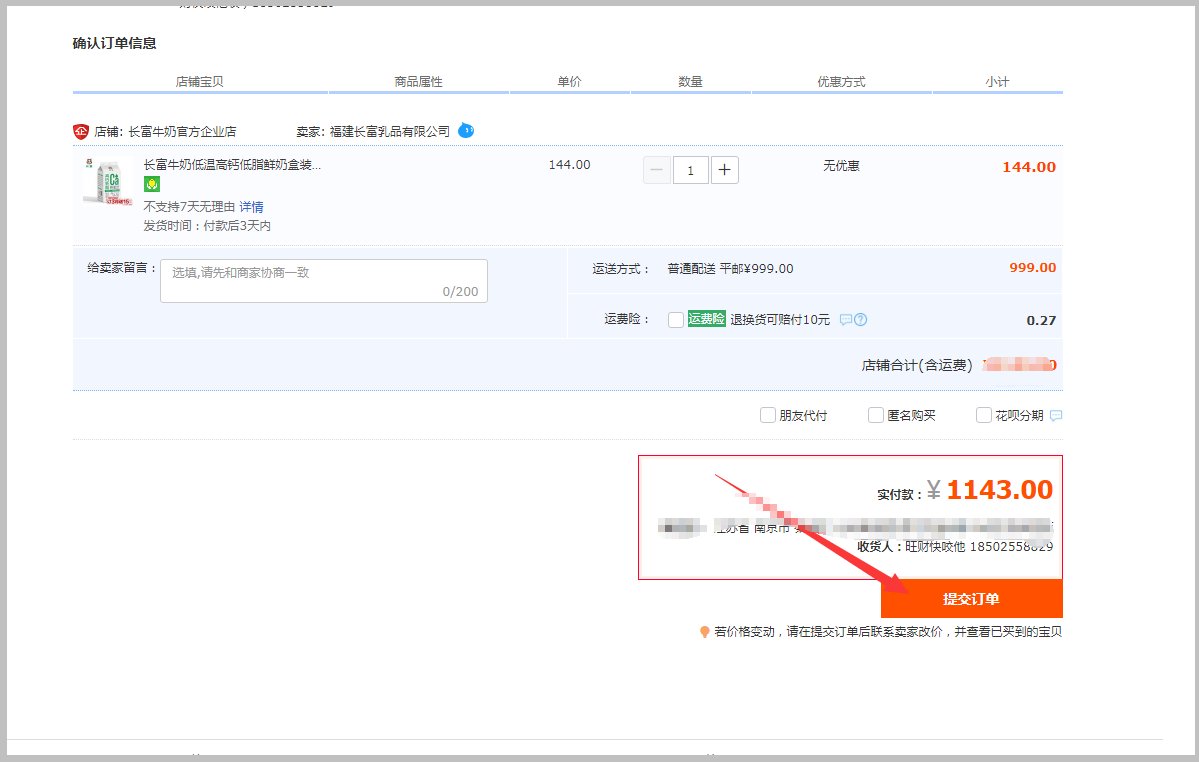Click the red enterprise store badge
This screenshot has width=1199, height=762.
tap(79, 130)
